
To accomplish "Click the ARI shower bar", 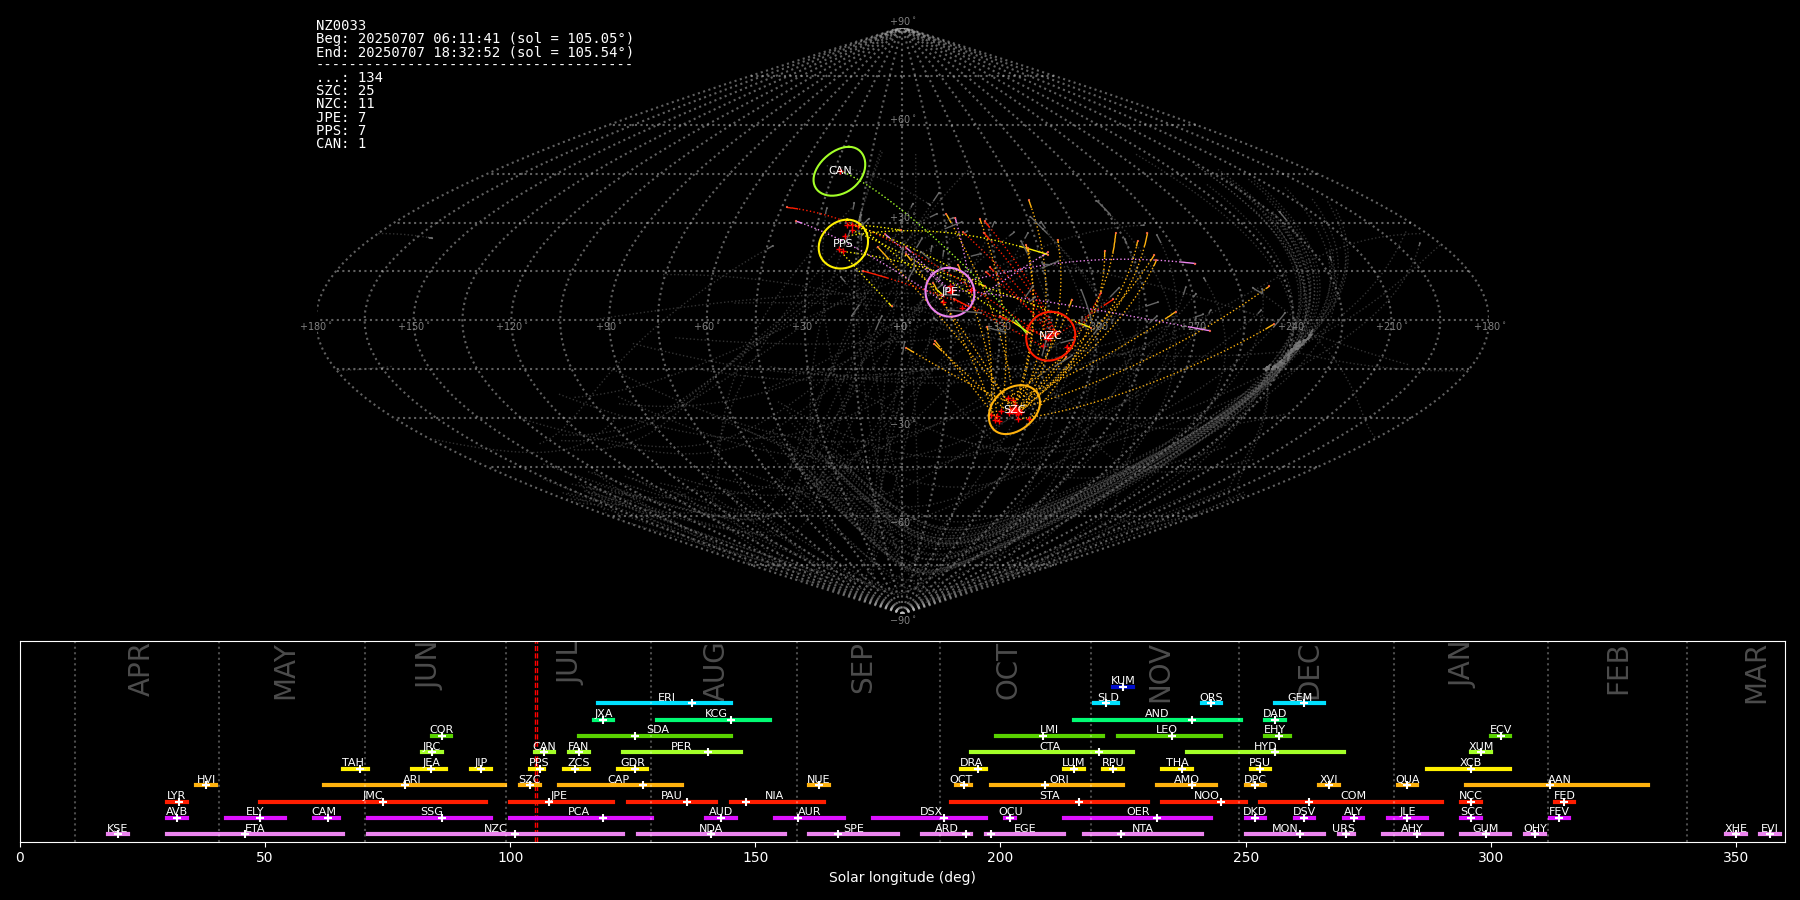I will click(414, 785).
